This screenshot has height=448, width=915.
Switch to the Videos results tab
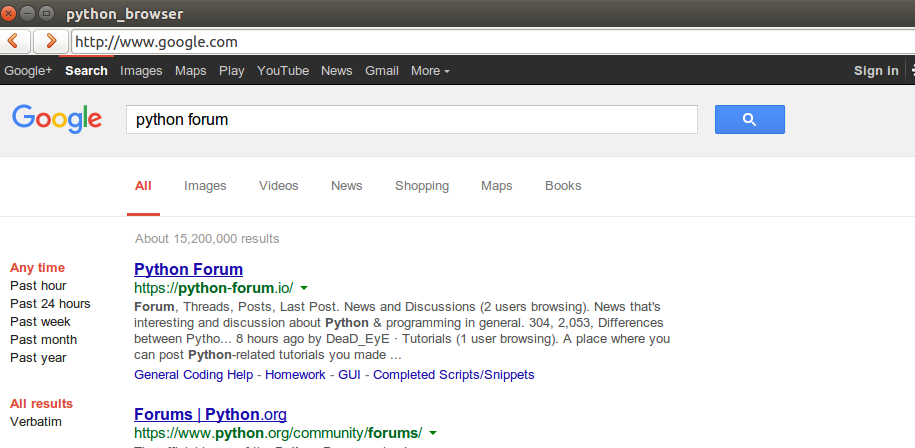point(278,186)
